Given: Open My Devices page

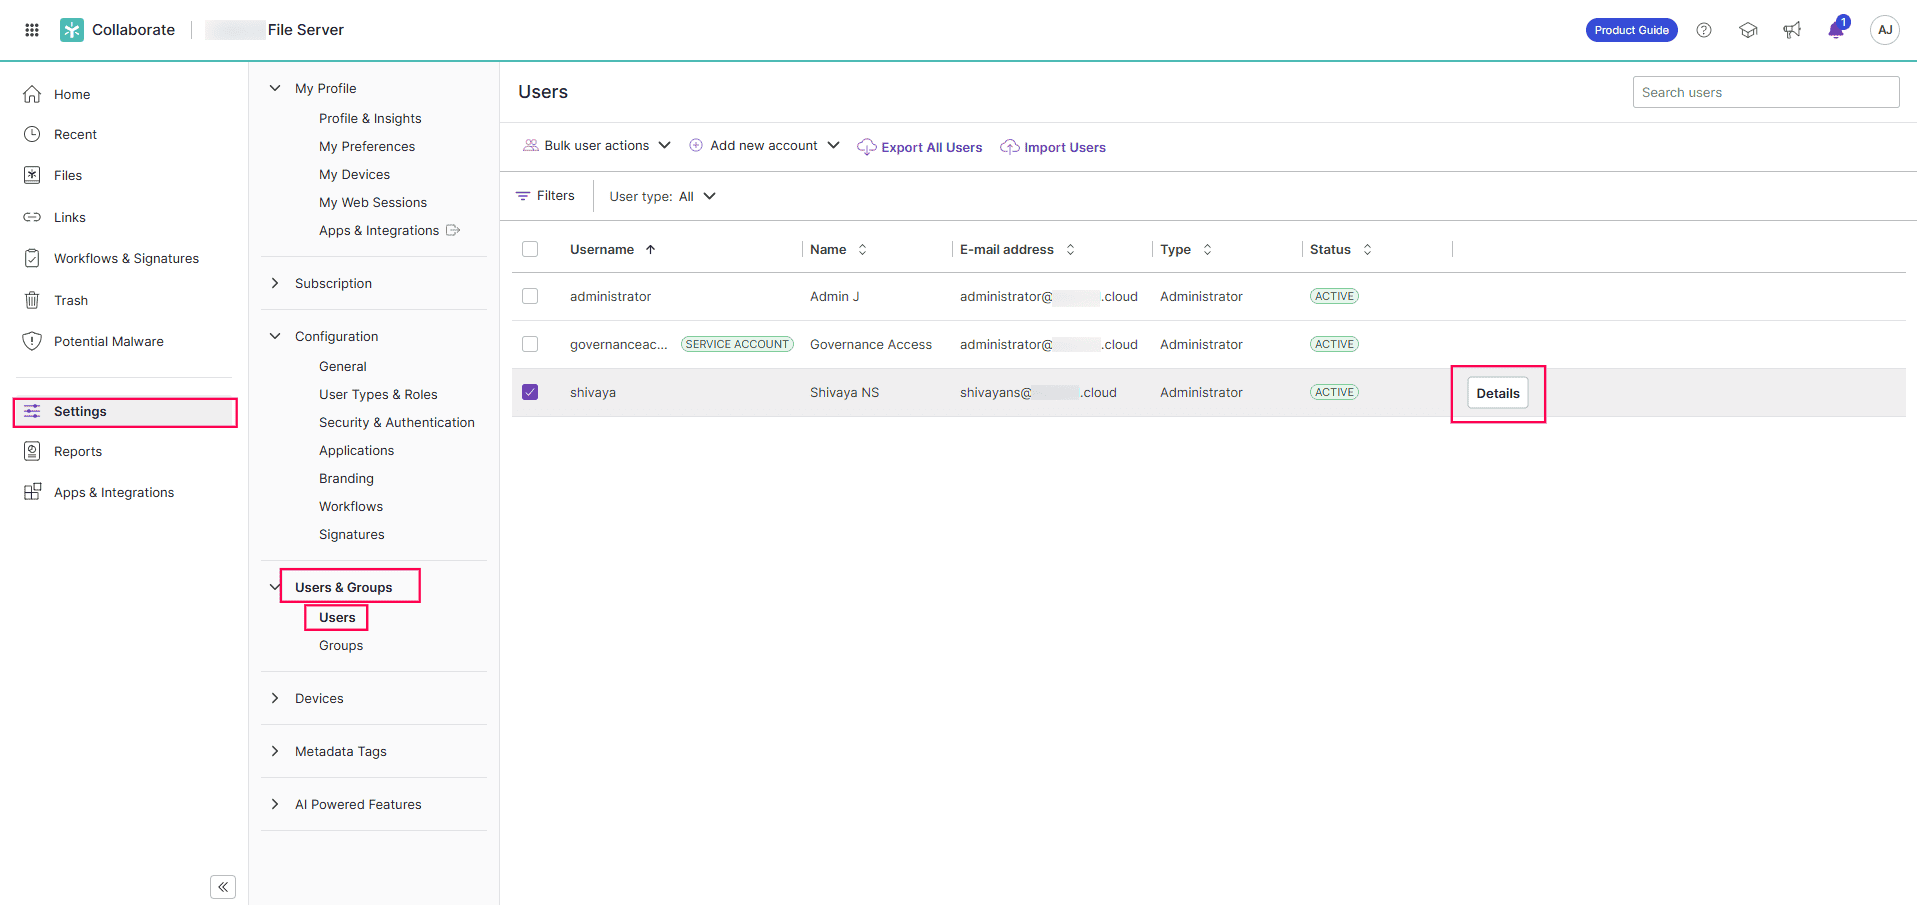Looking at the screenshot, I should pyautogui.click(x=354, y=174).
